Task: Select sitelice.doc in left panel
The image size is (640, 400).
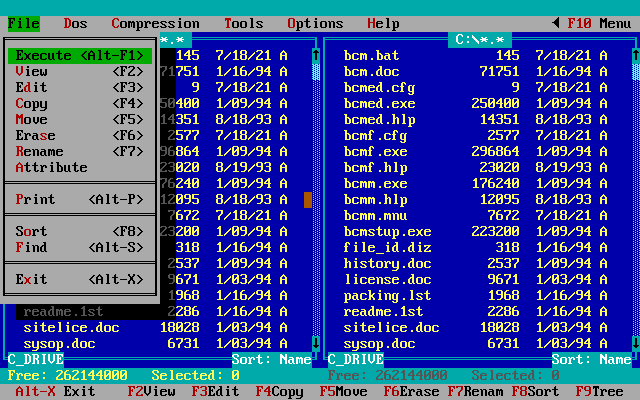Action: [67, 327]
